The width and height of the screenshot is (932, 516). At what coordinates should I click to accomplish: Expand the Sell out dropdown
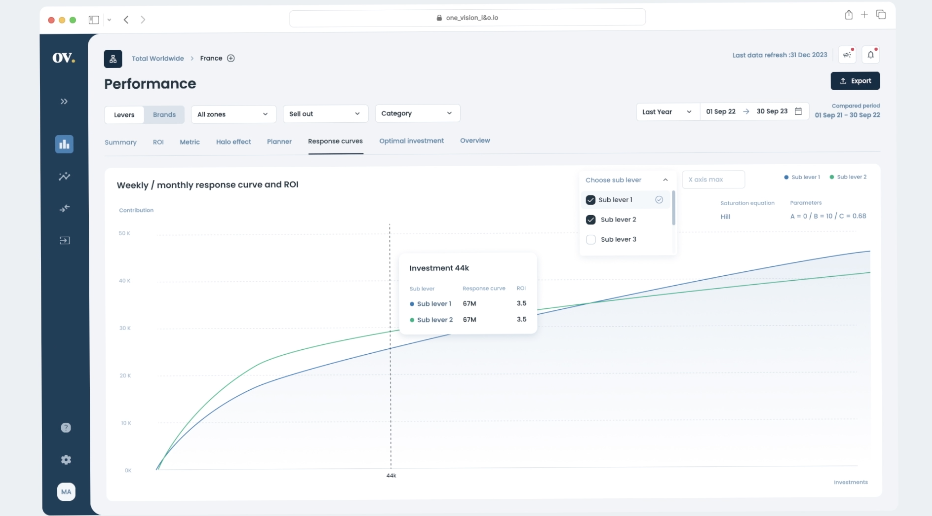[325, 114]
